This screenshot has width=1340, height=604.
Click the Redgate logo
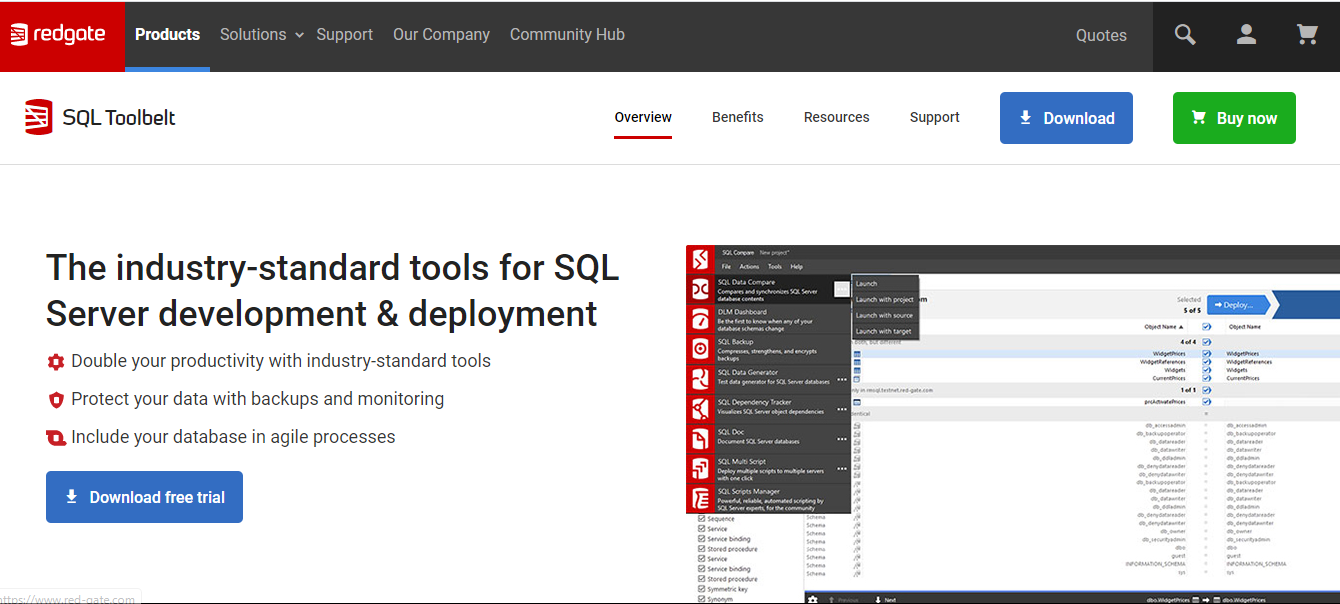point(58,35)
